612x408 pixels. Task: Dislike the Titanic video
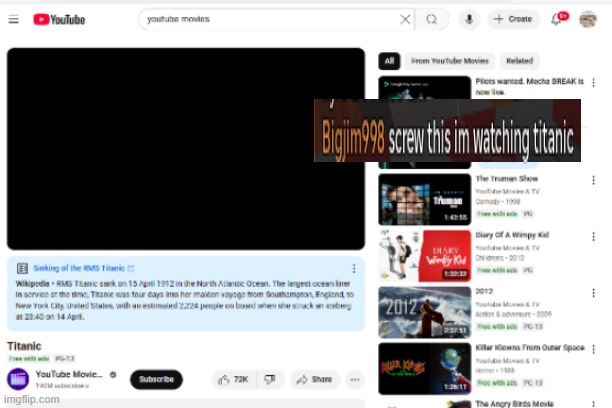pyautogui.click(x=270, y=379)
